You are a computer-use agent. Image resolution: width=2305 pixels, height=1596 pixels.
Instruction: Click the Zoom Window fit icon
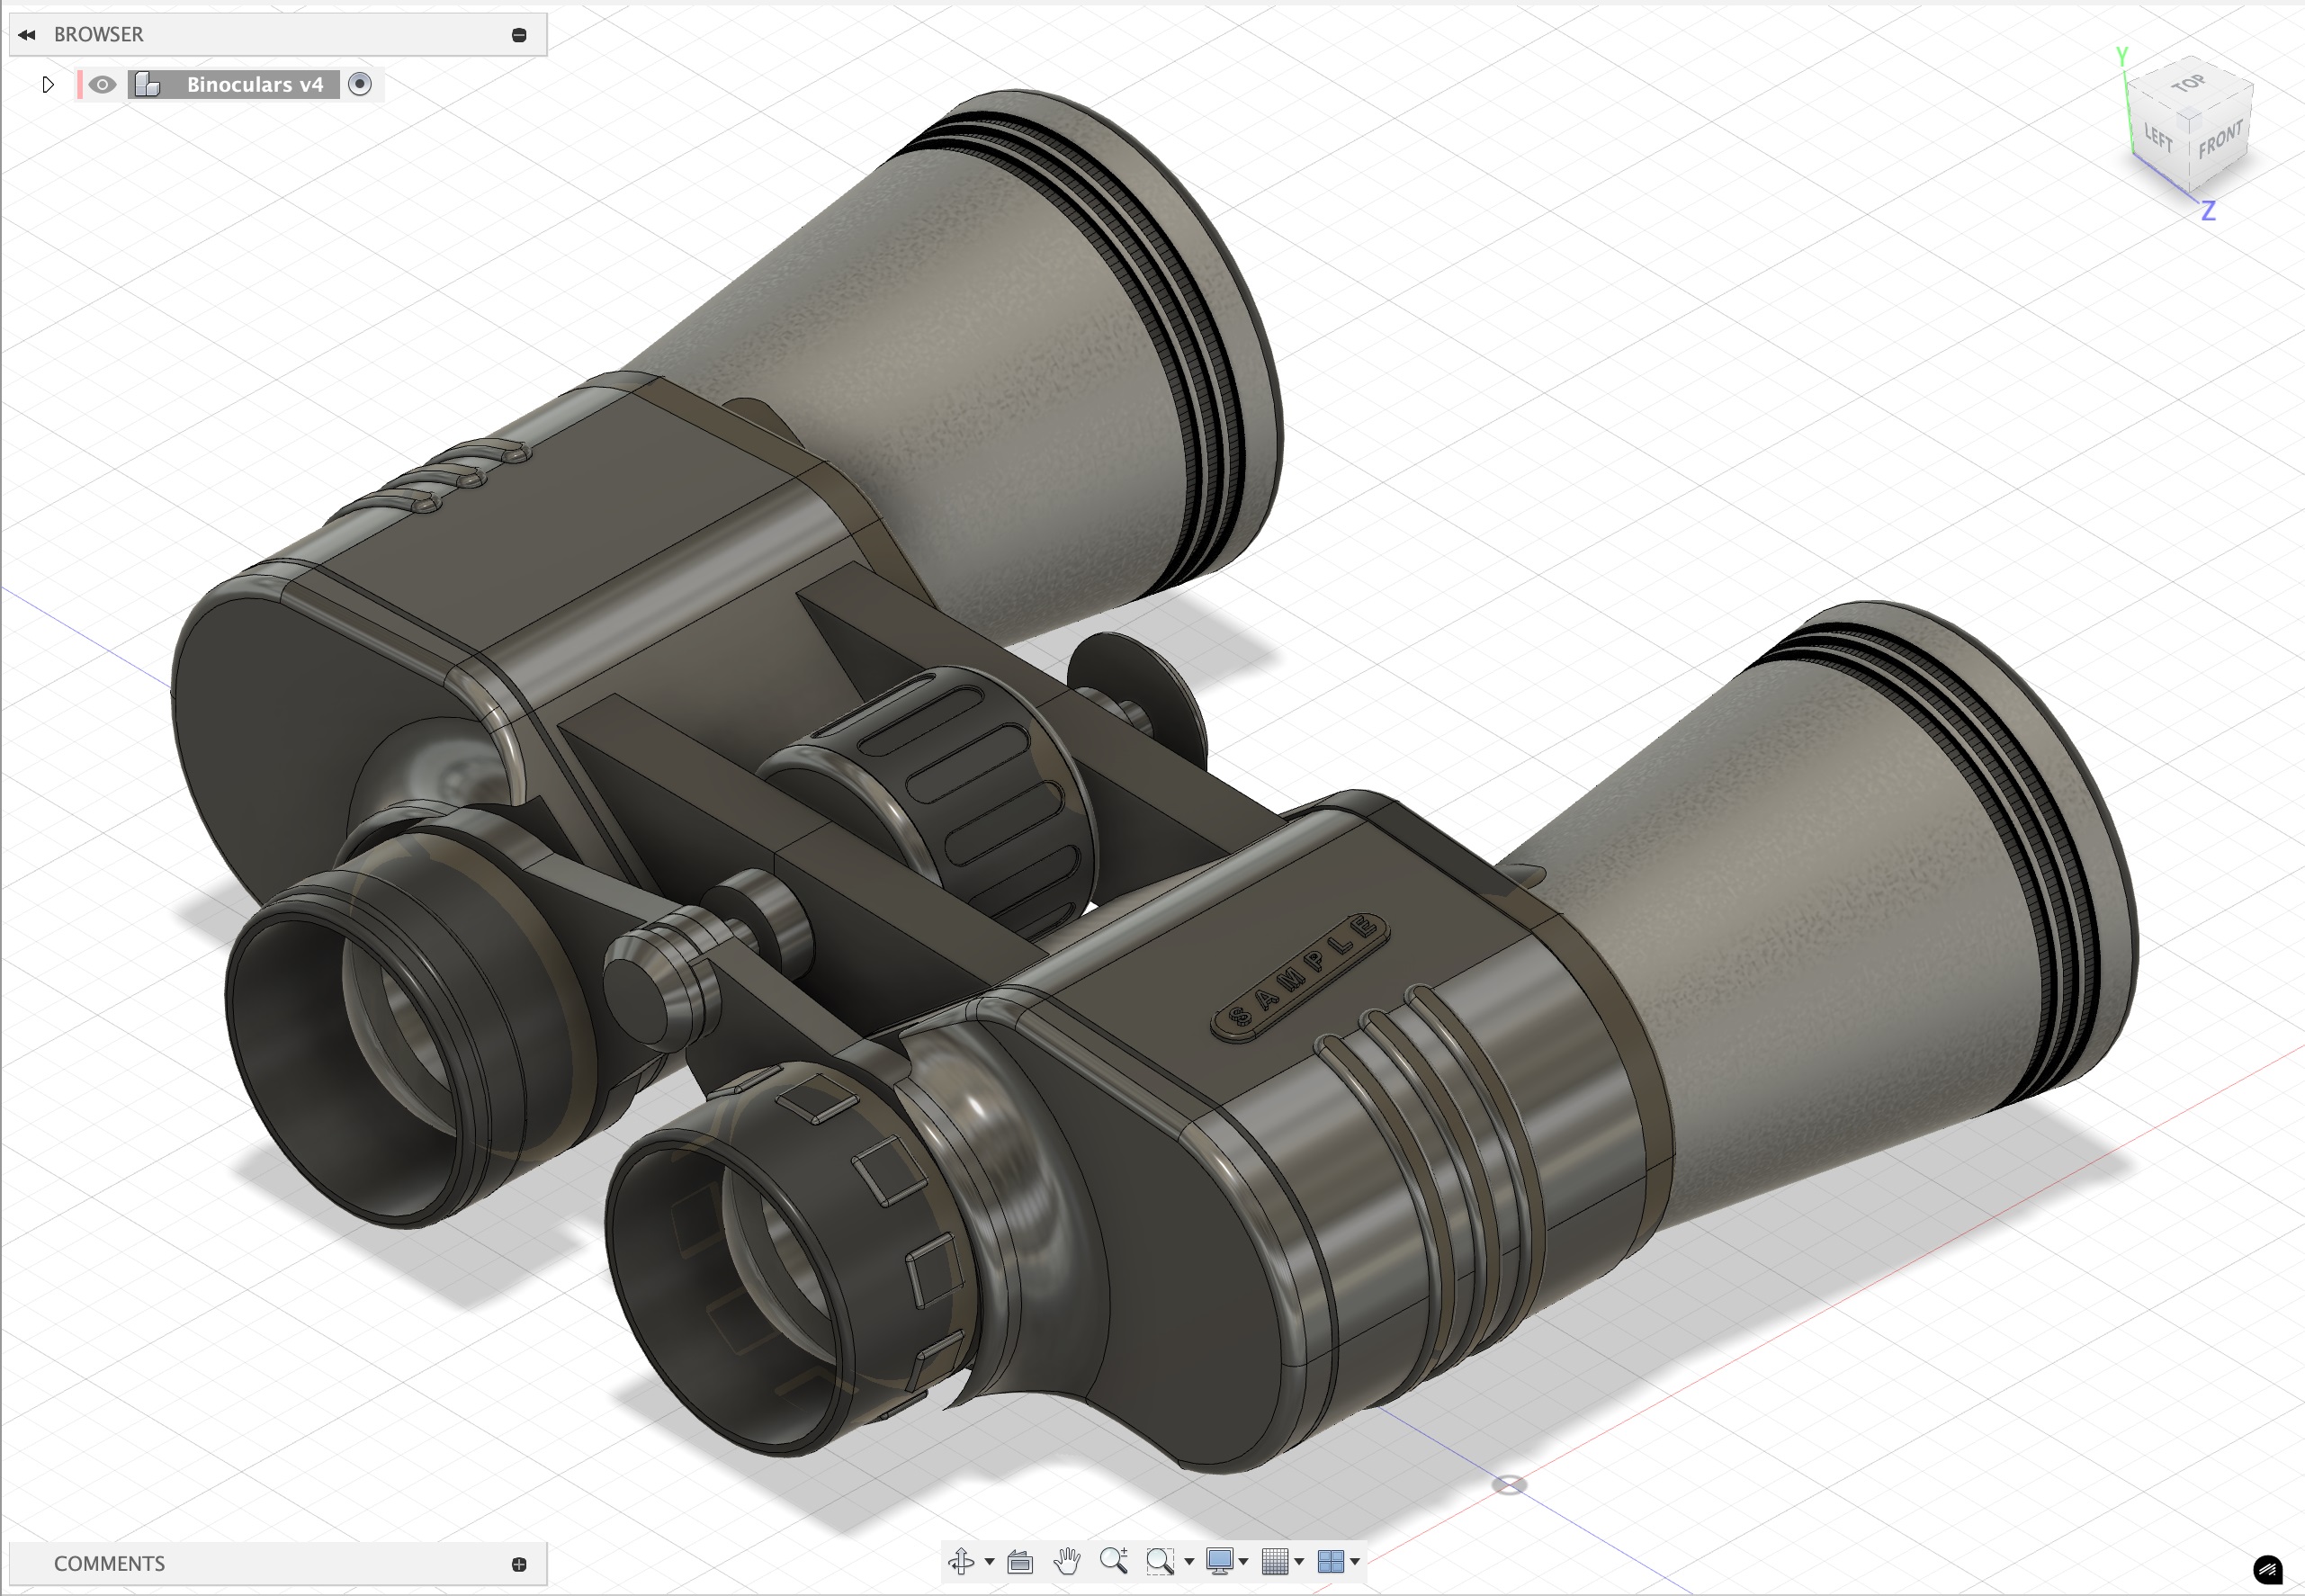pyautogui.click(x=1160, y=1561)
